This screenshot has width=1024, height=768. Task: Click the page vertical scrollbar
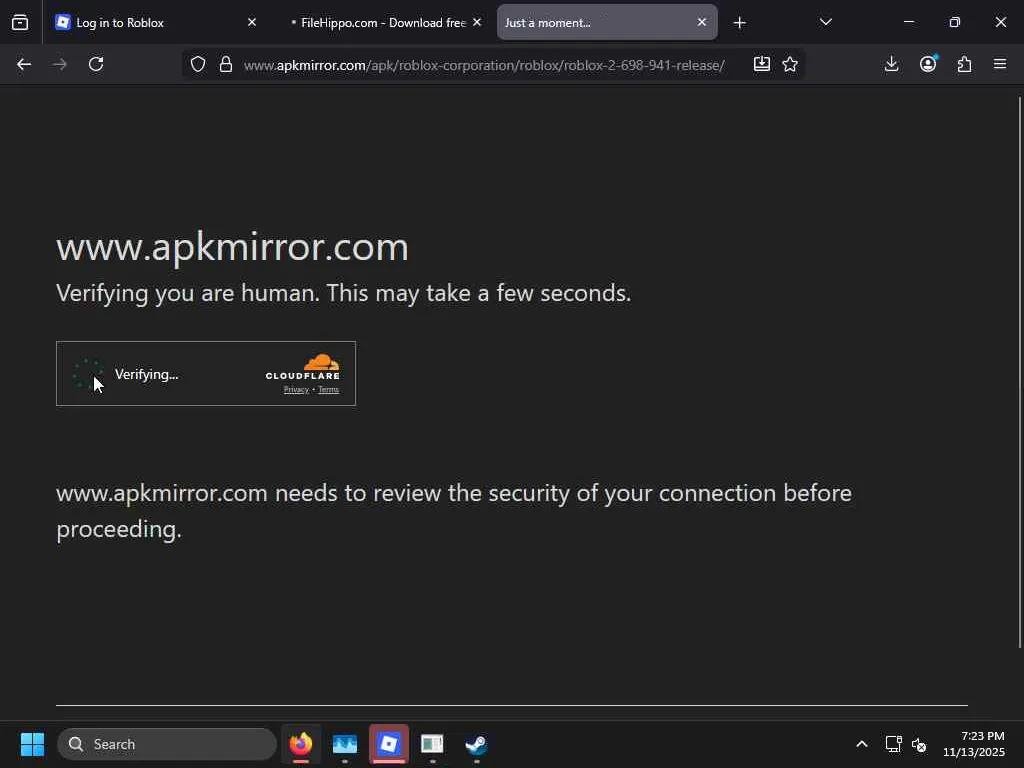pos(1019,372)
